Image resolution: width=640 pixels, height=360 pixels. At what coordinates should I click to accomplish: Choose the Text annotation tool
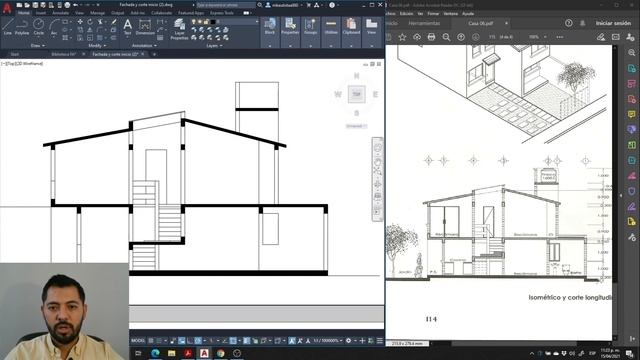(x=127, y=27)
